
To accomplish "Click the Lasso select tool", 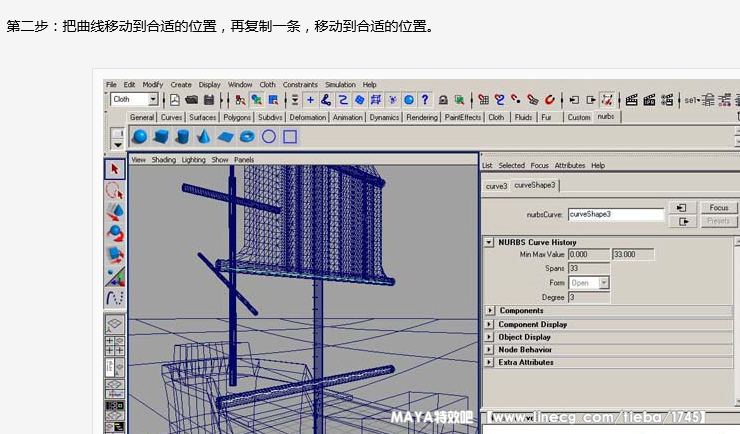I will [114, 189].
